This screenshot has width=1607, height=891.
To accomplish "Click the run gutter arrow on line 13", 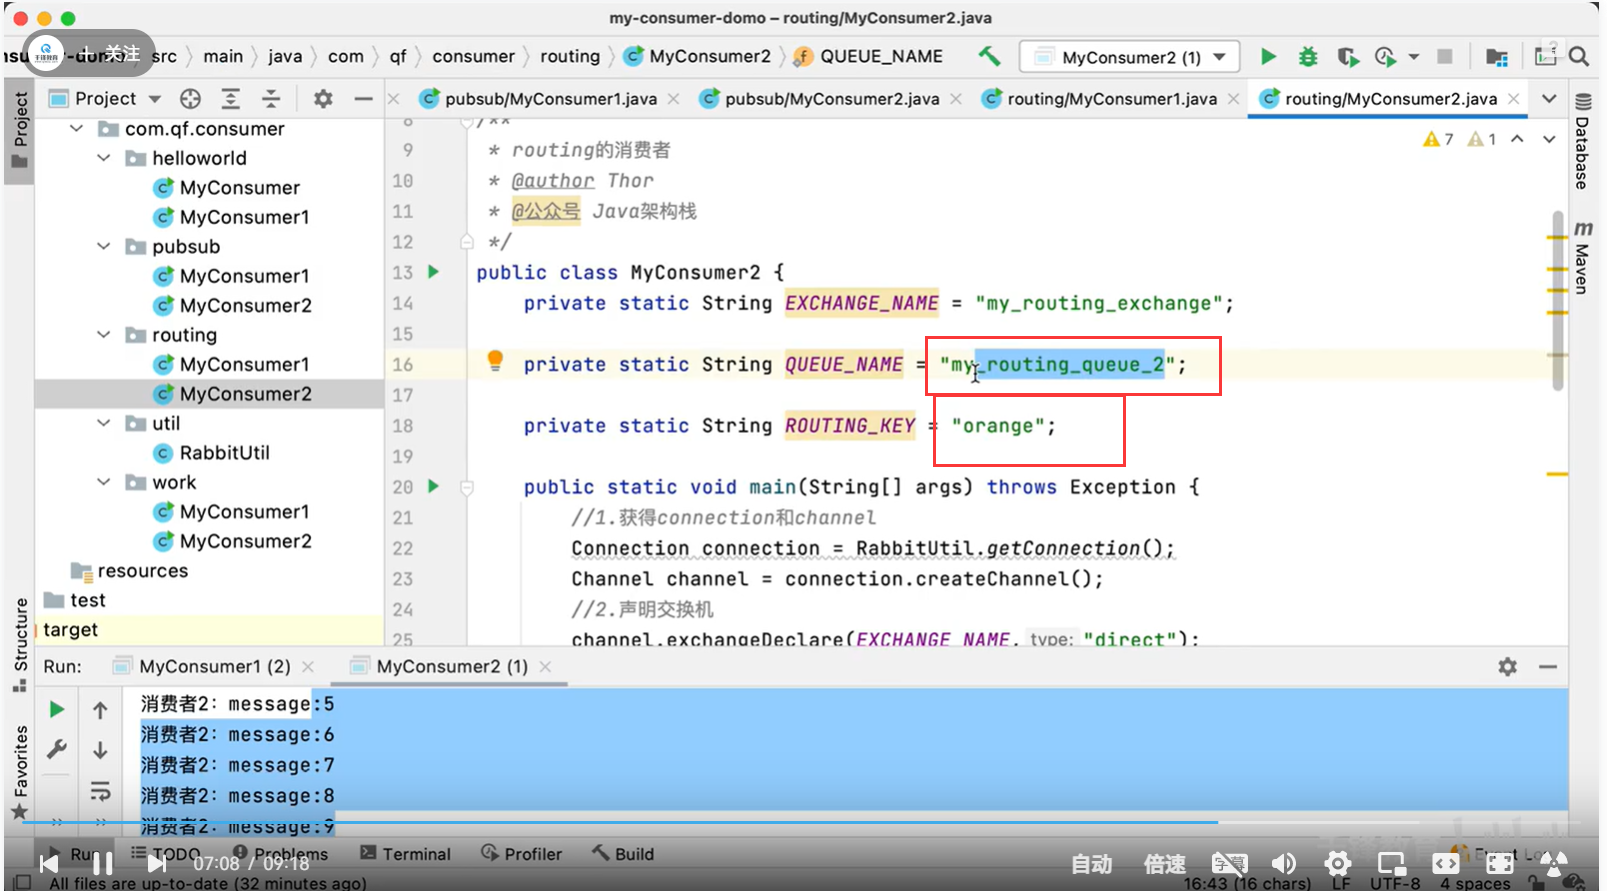I will pos(433,271).
